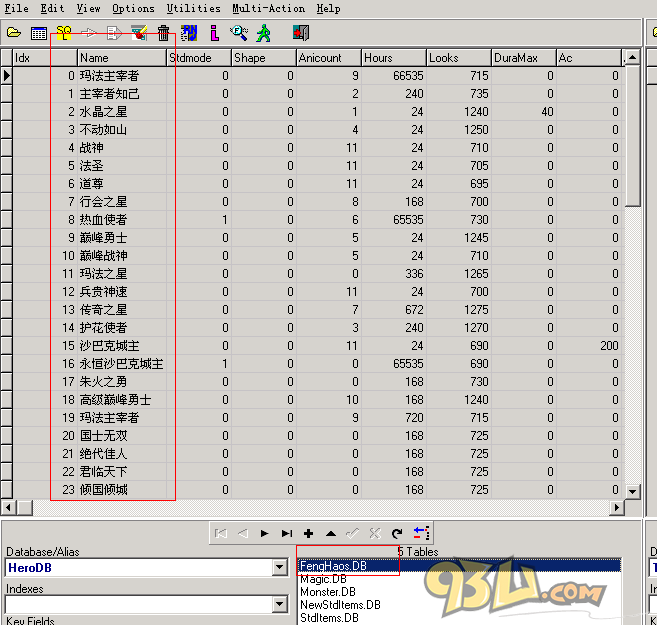Click the navigator first record button
The image size is (657, 625).
coord(221,533)
